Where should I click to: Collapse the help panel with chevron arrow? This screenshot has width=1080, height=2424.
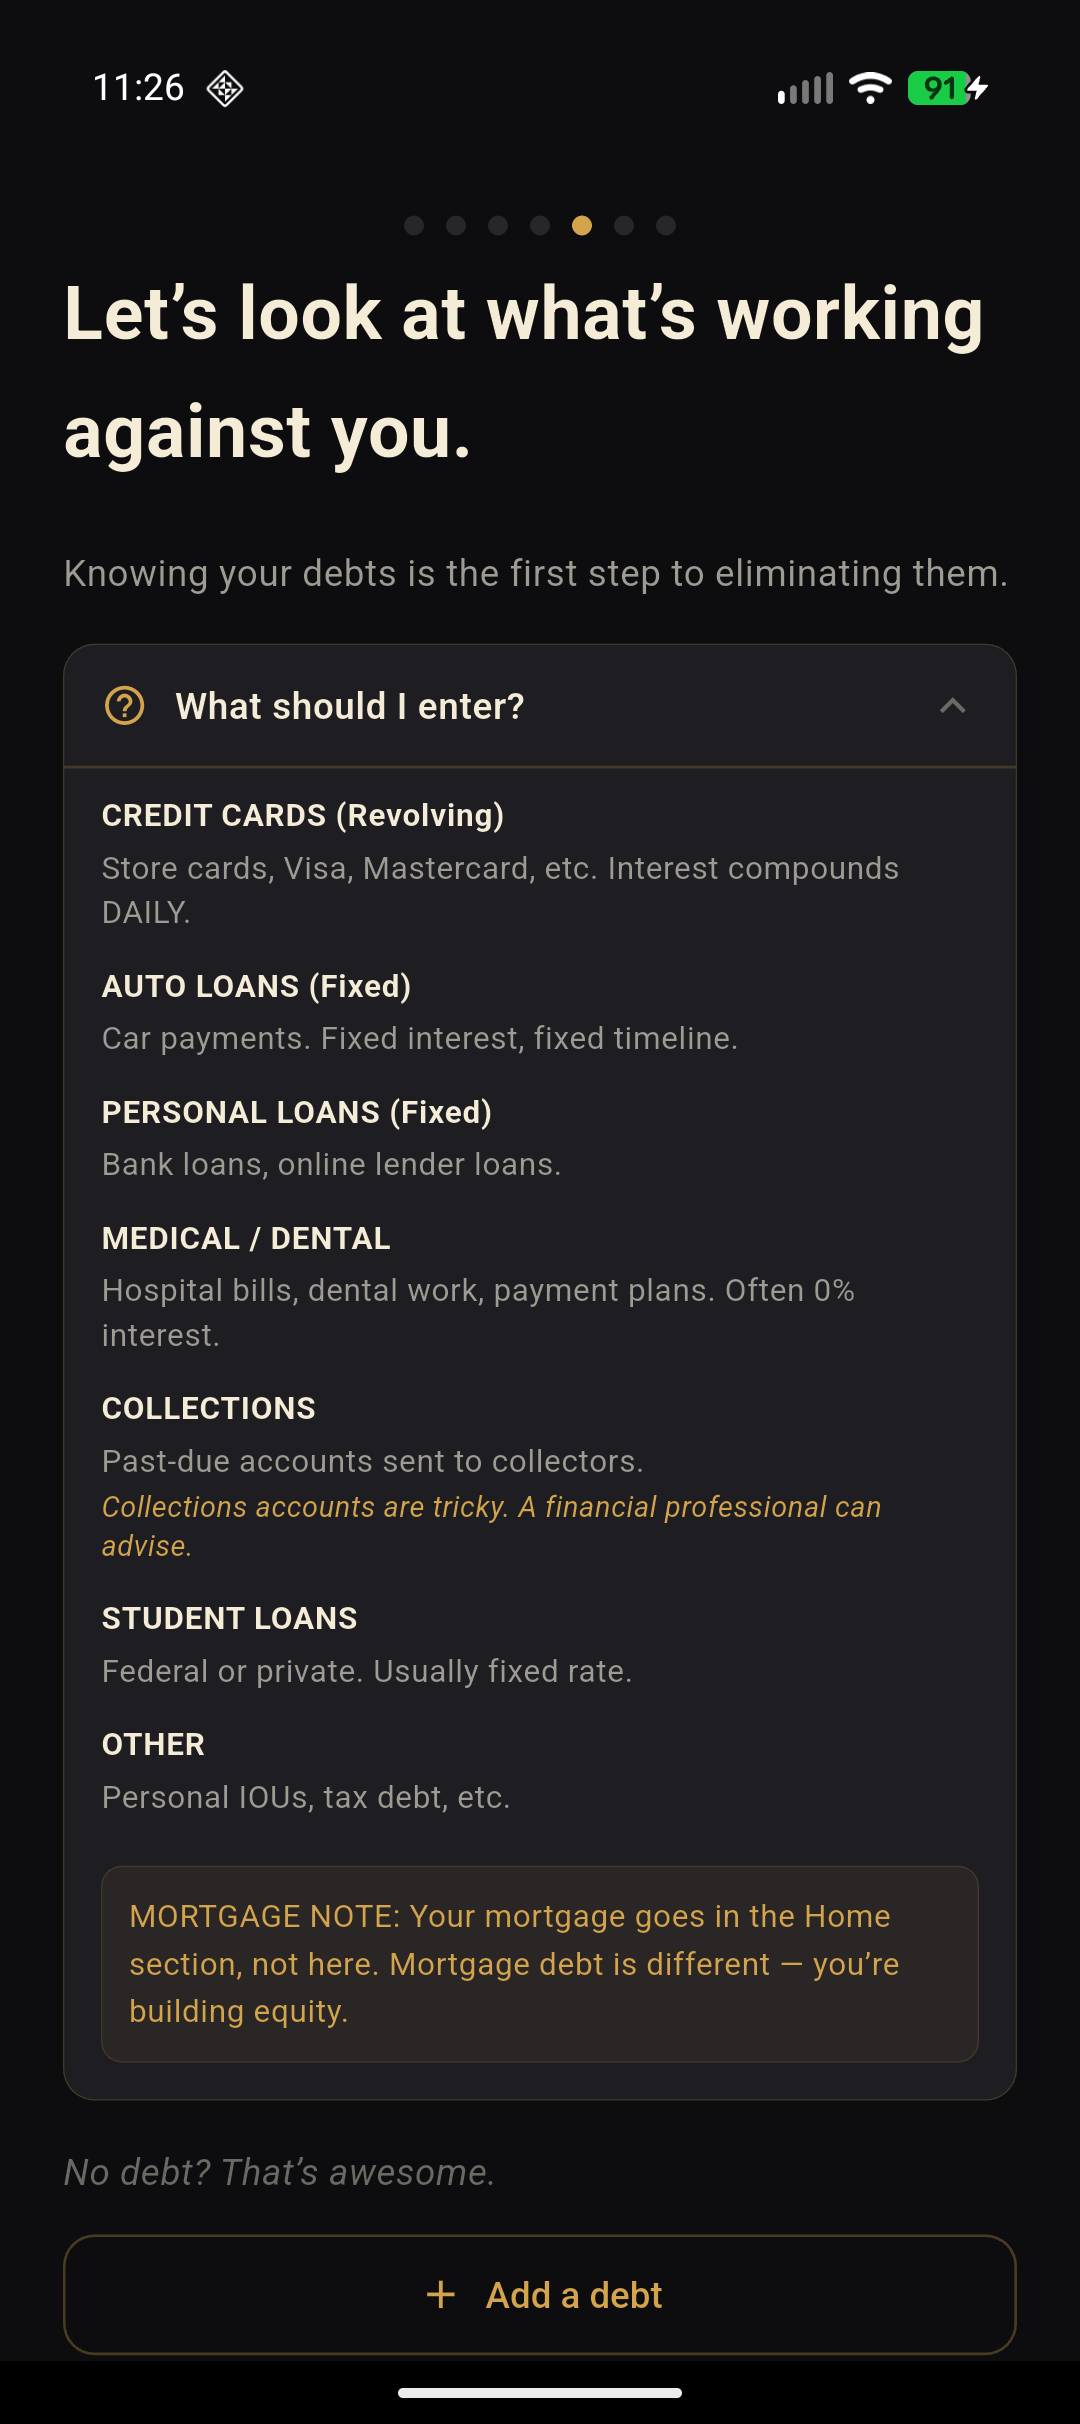(x=952, y=706)
